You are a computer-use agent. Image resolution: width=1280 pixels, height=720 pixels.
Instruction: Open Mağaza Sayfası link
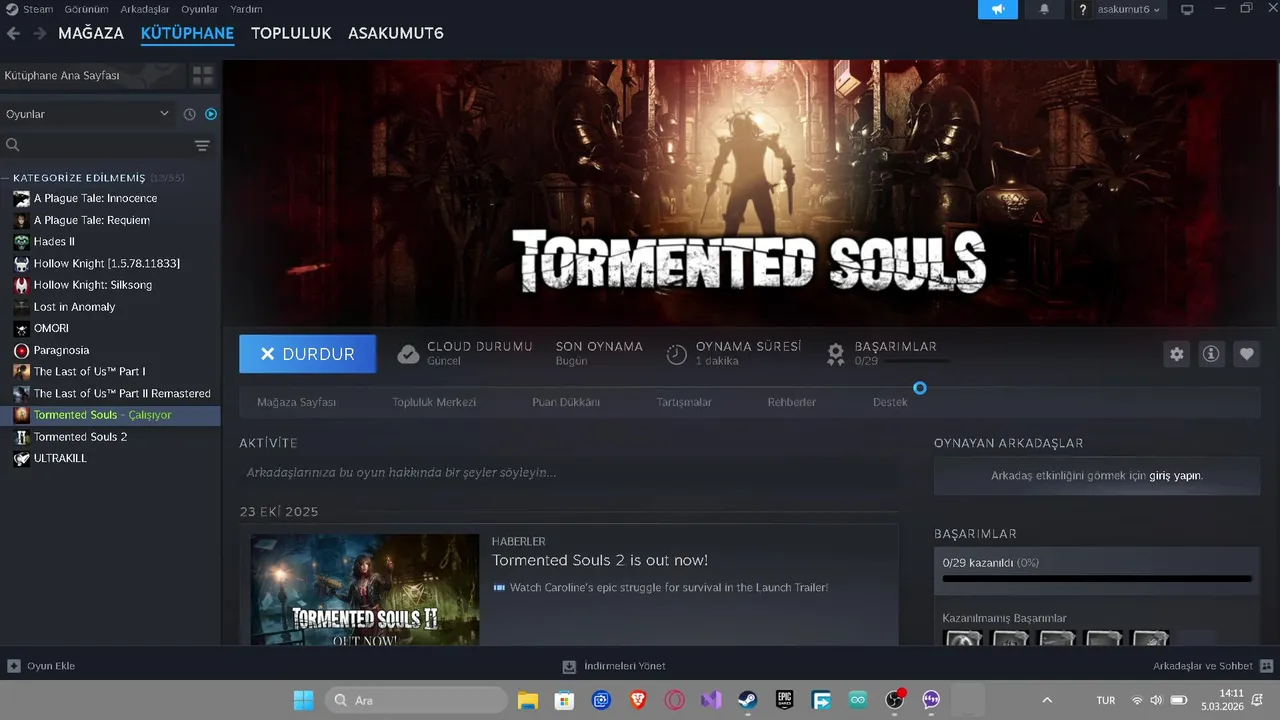tap(296, 402)
